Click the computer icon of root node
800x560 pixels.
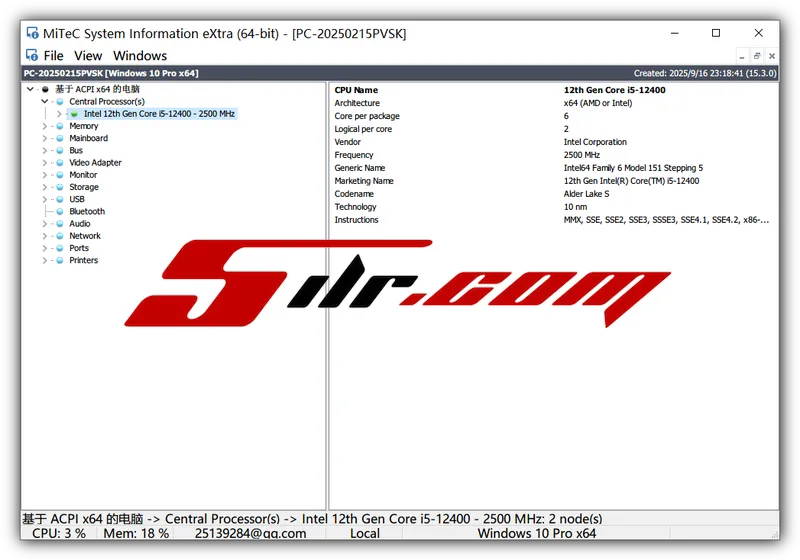(x=45, y=89)
